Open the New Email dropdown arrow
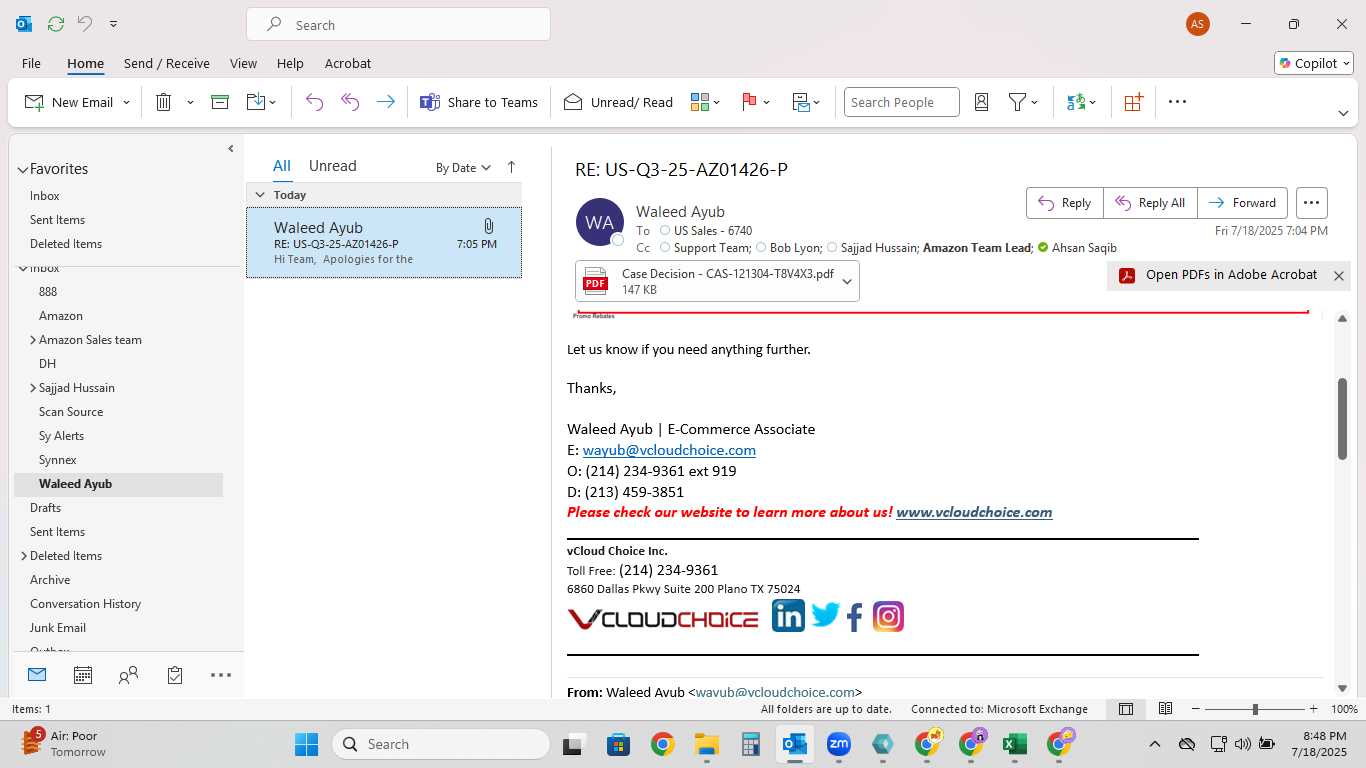Screen dimensions: 1366x768 [126, 102]
